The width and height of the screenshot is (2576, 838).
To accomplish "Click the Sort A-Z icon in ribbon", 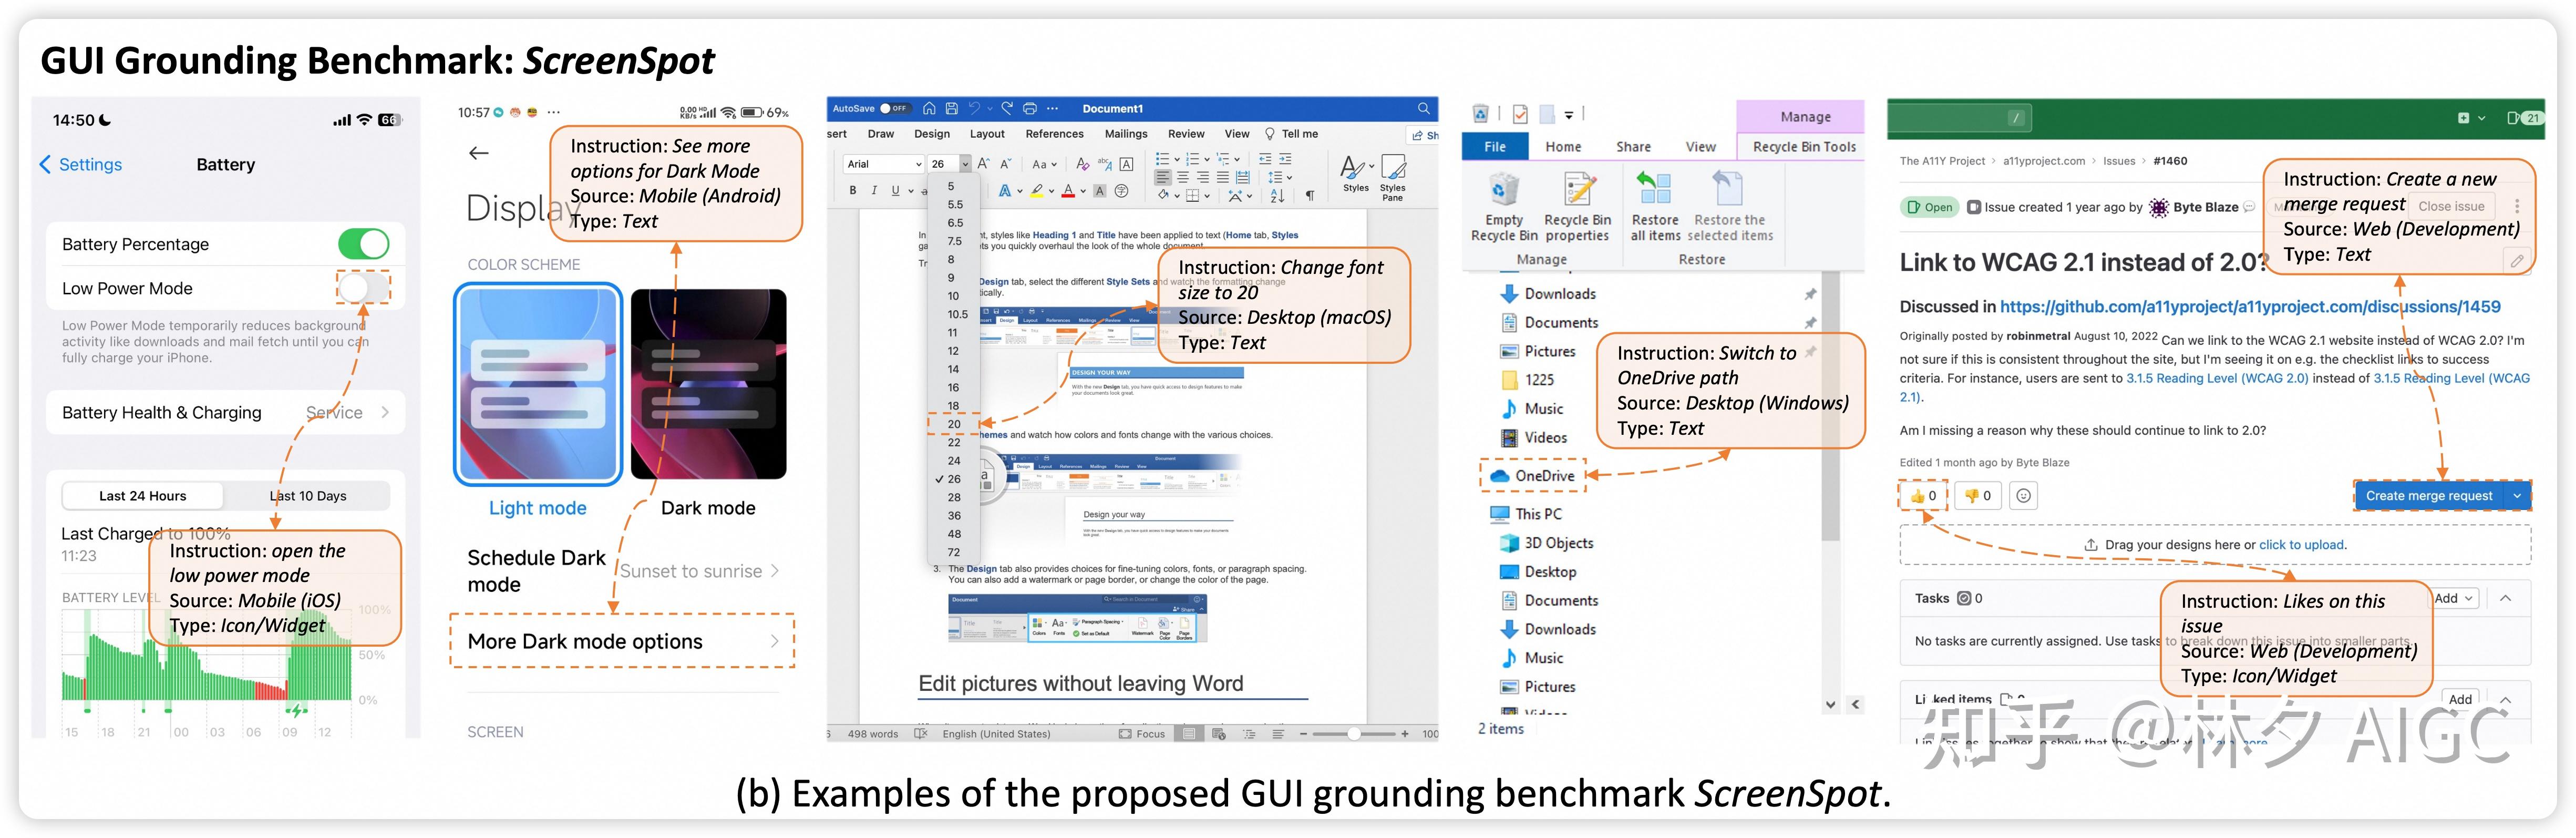I will point(1277,196).
